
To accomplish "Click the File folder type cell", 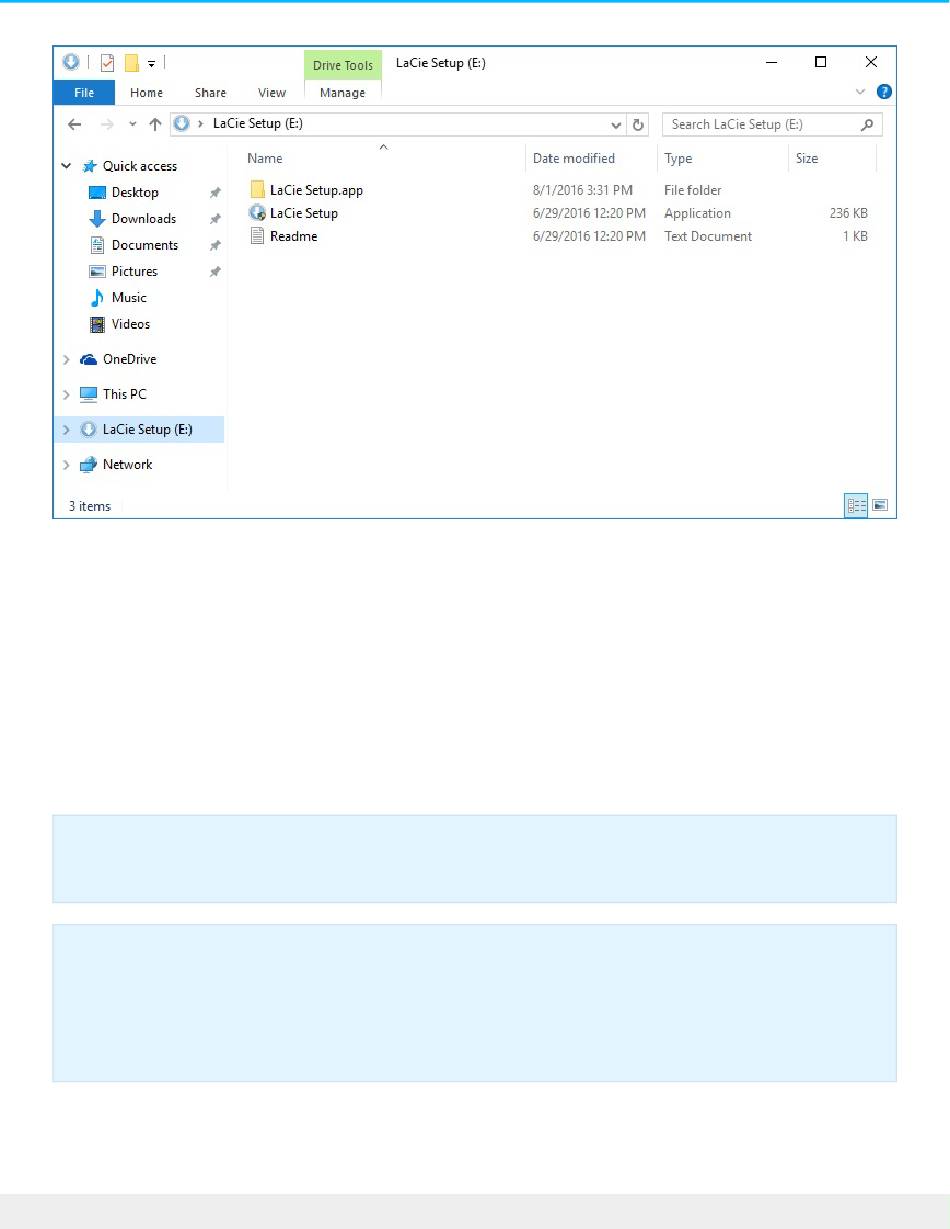I will tap(693, 190).
